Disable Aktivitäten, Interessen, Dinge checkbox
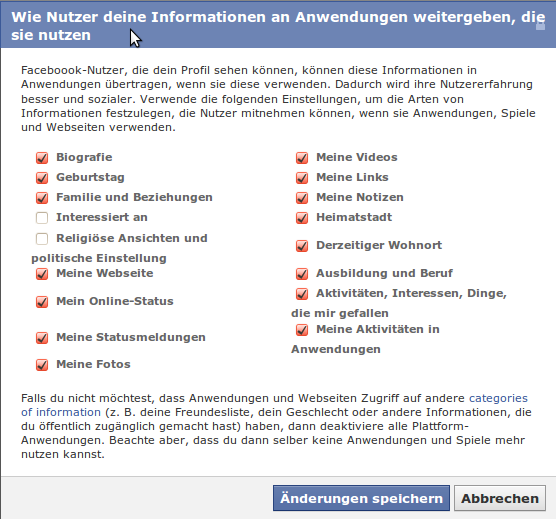Viewport: 556px width, 519px height. (x=302, y=294)
